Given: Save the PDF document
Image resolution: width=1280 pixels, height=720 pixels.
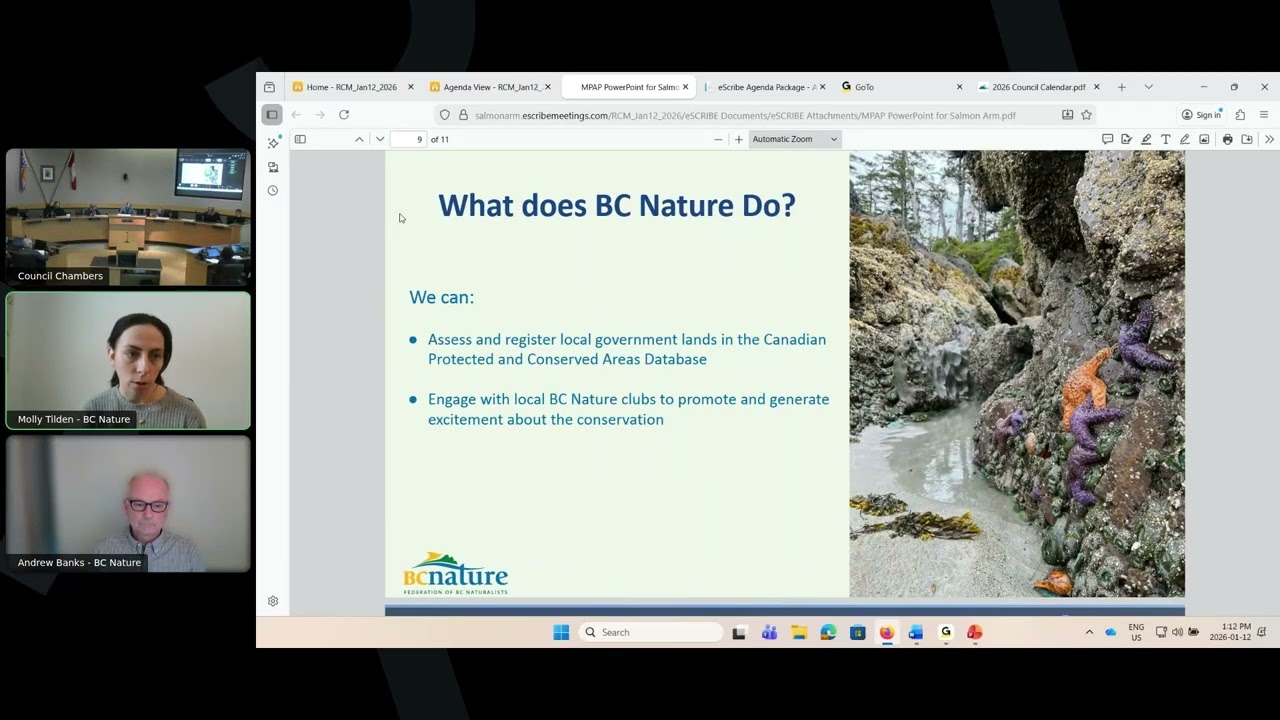Looking at the screenshot, I should 1247,139.
